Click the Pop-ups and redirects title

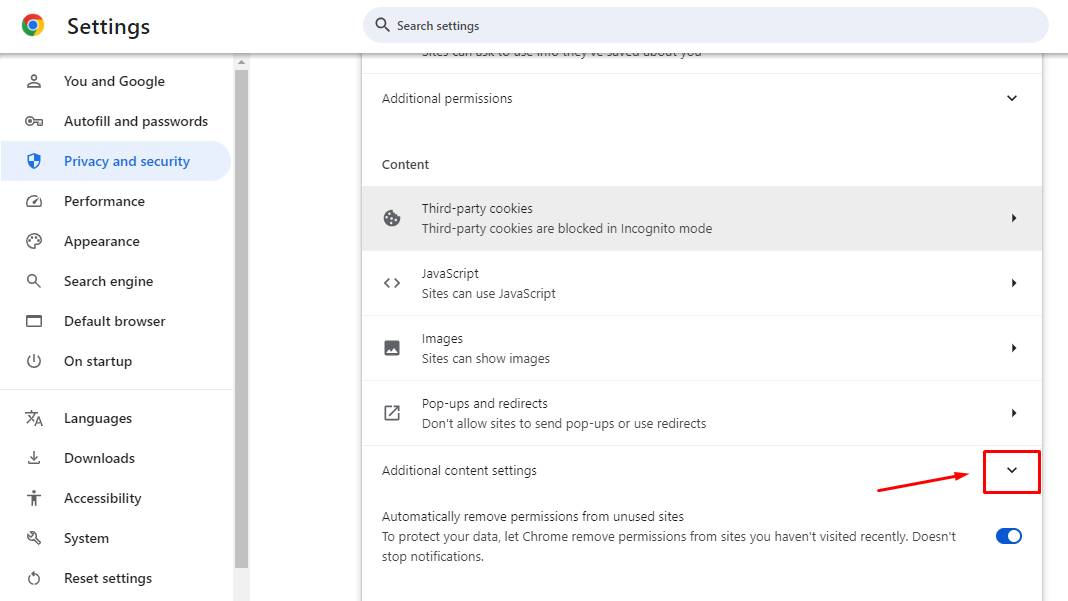pyautogui.click(x=484, y=403)
